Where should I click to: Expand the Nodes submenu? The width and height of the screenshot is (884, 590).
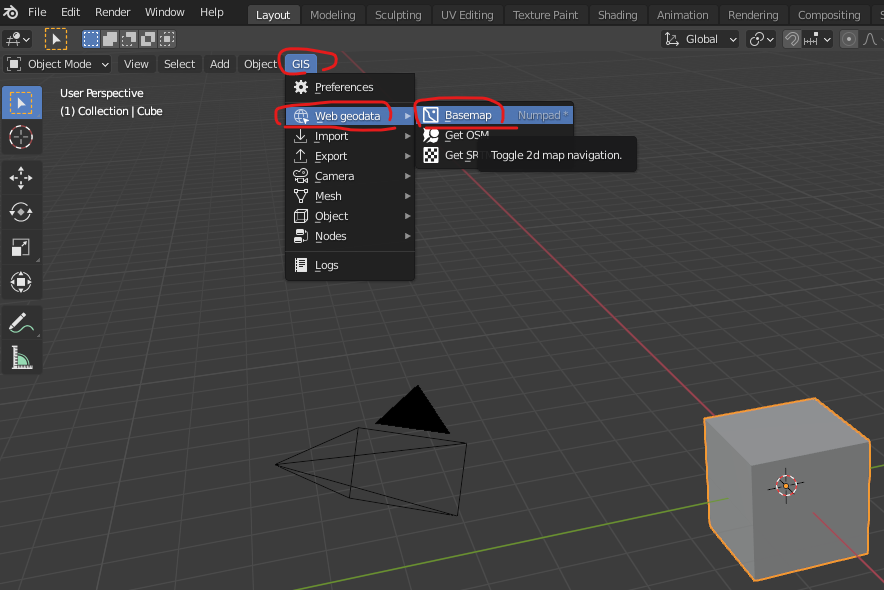tap(350, 236)
